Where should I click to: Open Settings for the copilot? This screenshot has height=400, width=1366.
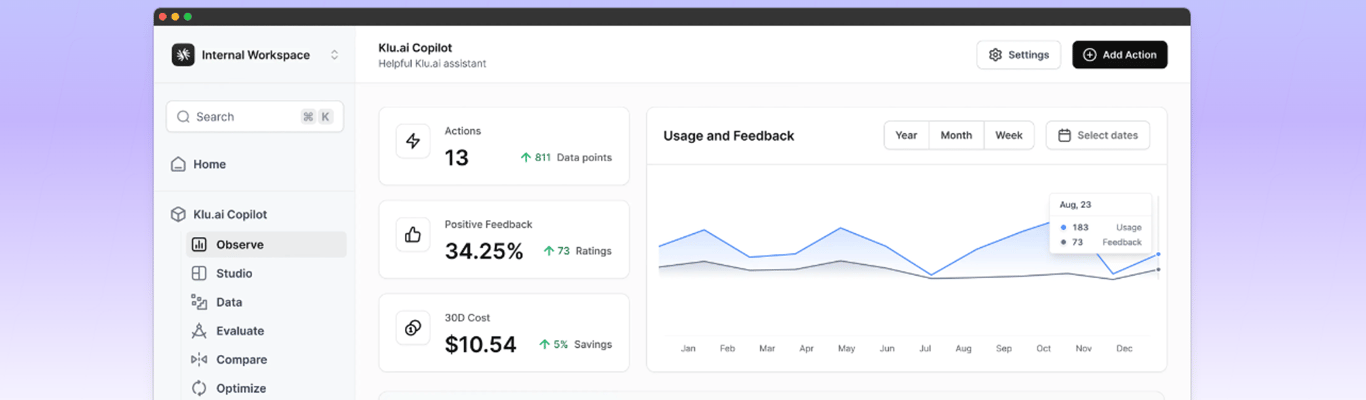point(1018,55)
